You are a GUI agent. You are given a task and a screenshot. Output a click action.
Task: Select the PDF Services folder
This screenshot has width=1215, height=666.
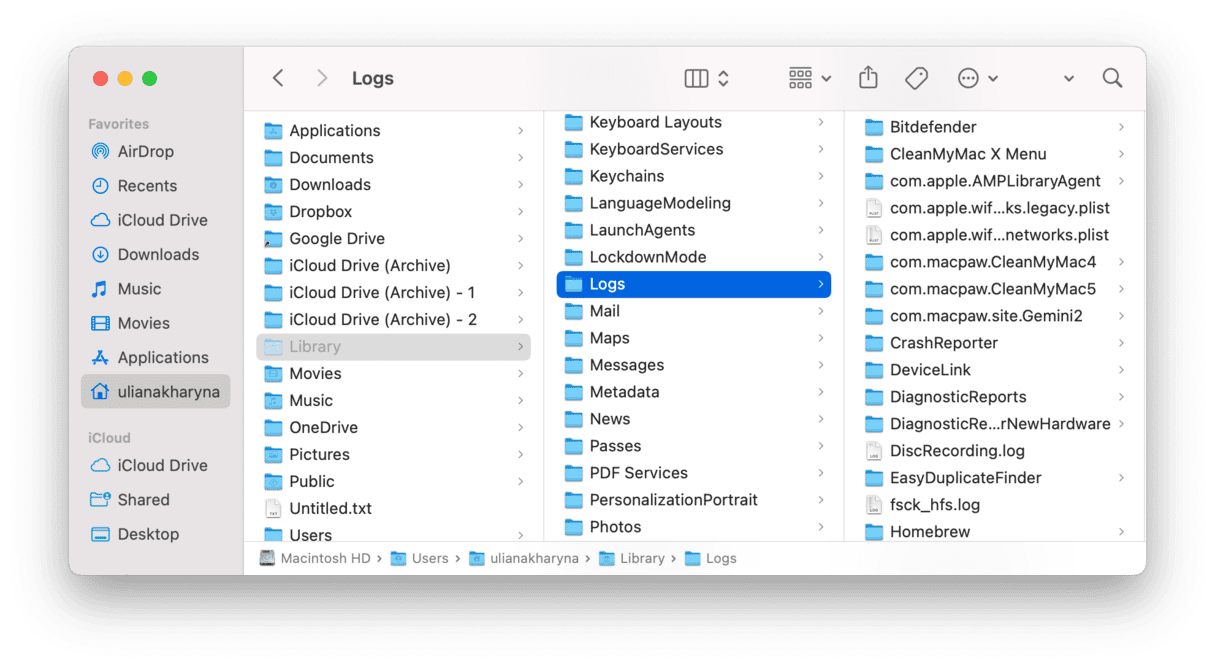pos(694,473)
